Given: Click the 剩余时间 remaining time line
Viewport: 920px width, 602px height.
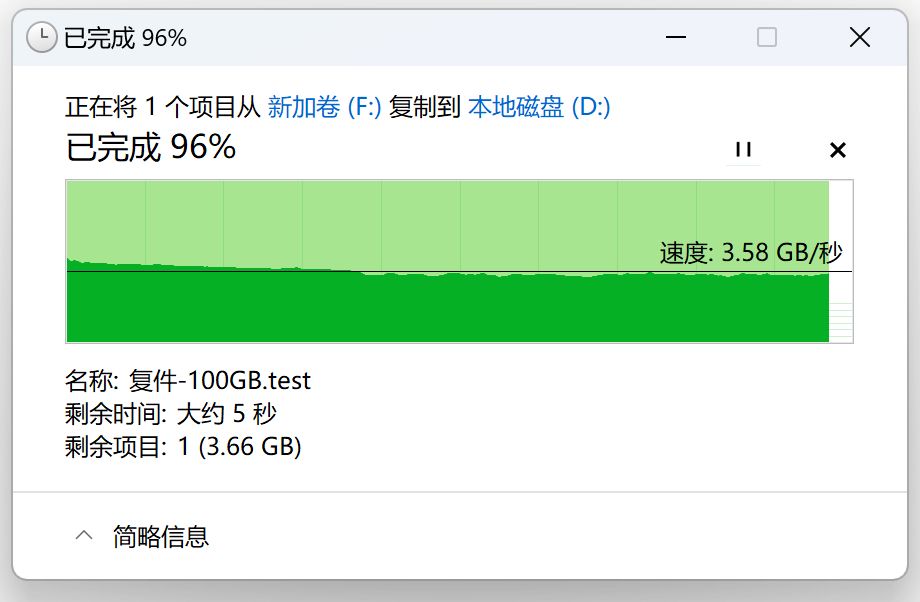Looking at the screenshot, I should 170,413.
